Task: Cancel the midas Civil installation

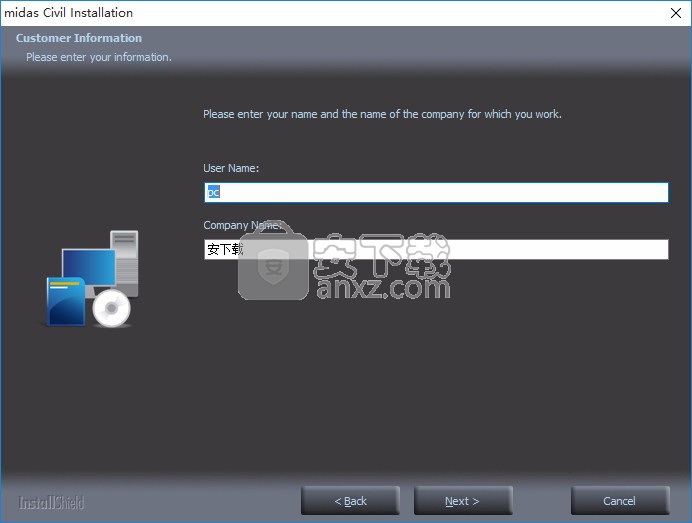Action: pos(620,501)
